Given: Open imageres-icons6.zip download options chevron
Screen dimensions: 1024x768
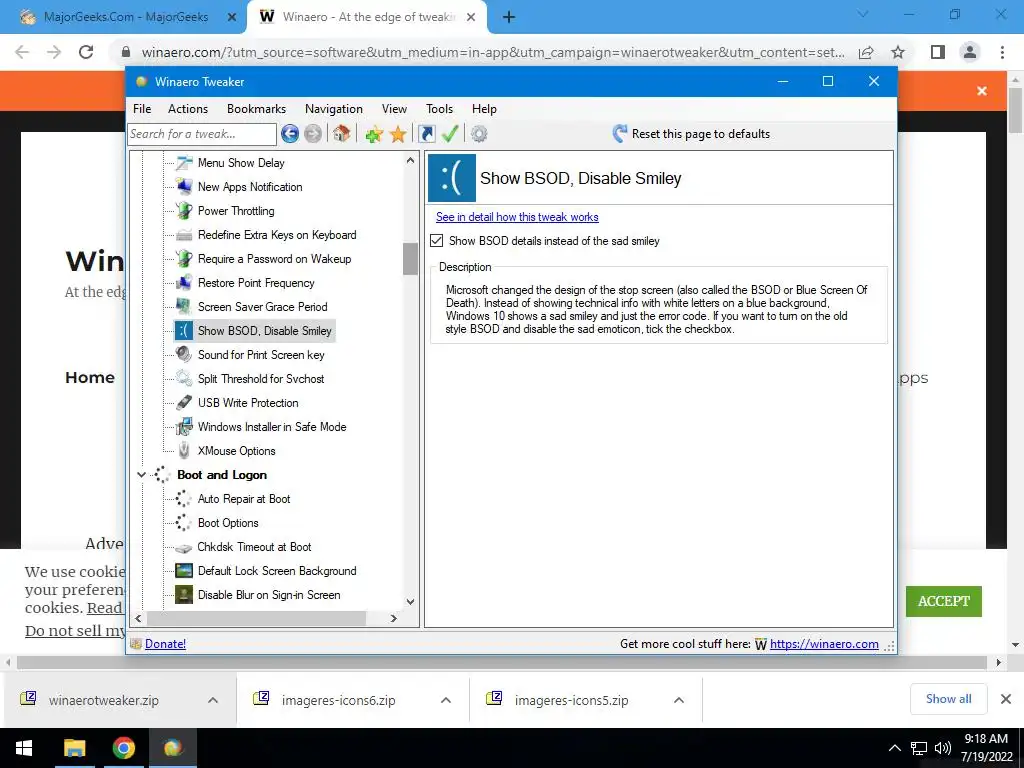Looking at the screenshot, I should pos(446,700).
